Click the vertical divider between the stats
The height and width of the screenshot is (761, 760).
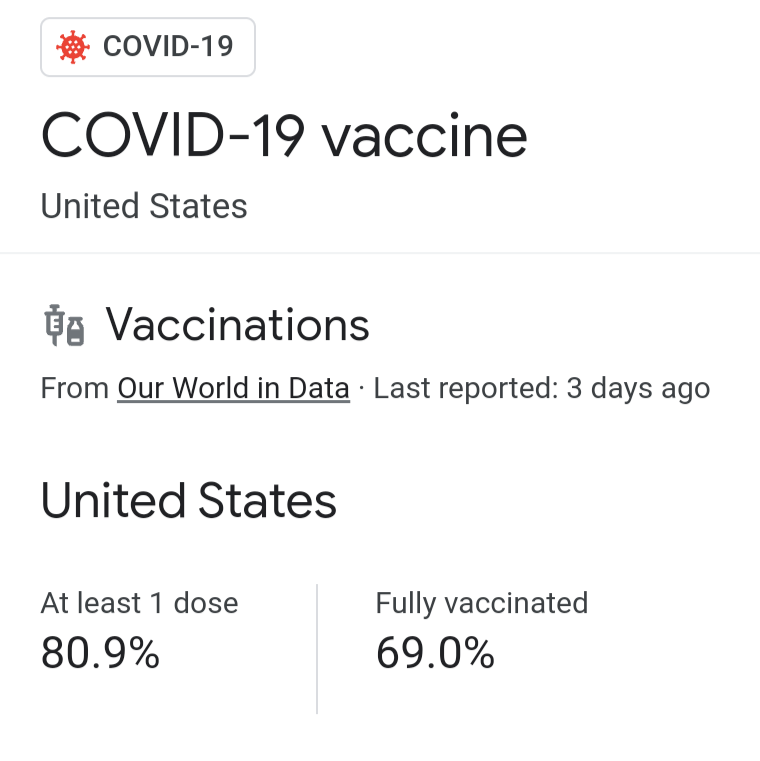[317, 649]
